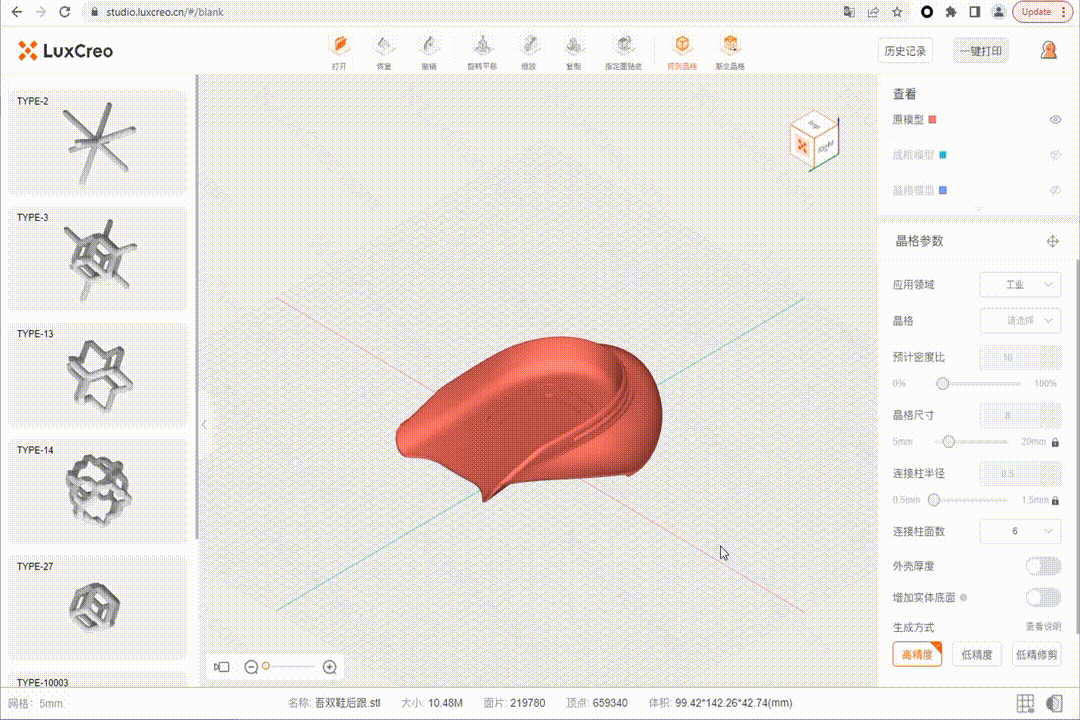Select the TYPE-2 lattice thumbnail
Viewport: 1080px width, 720px height.
(98, 142)
